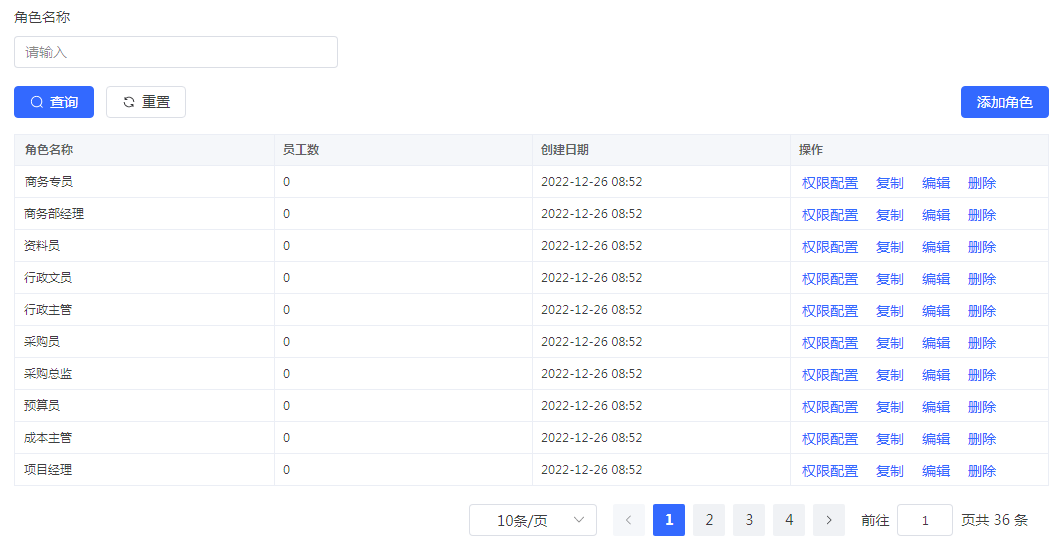Screen dimensions: 1062x542
Task: Open 权限配置 for 商务部经理
Action: tap(830, 215)
